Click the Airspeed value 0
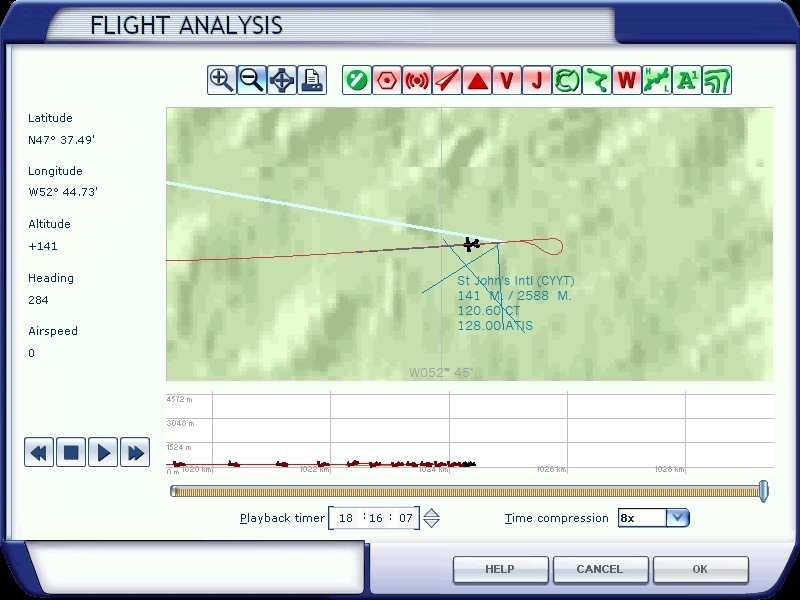The height and width of the screenshot is (600, 800). (32, 353)
